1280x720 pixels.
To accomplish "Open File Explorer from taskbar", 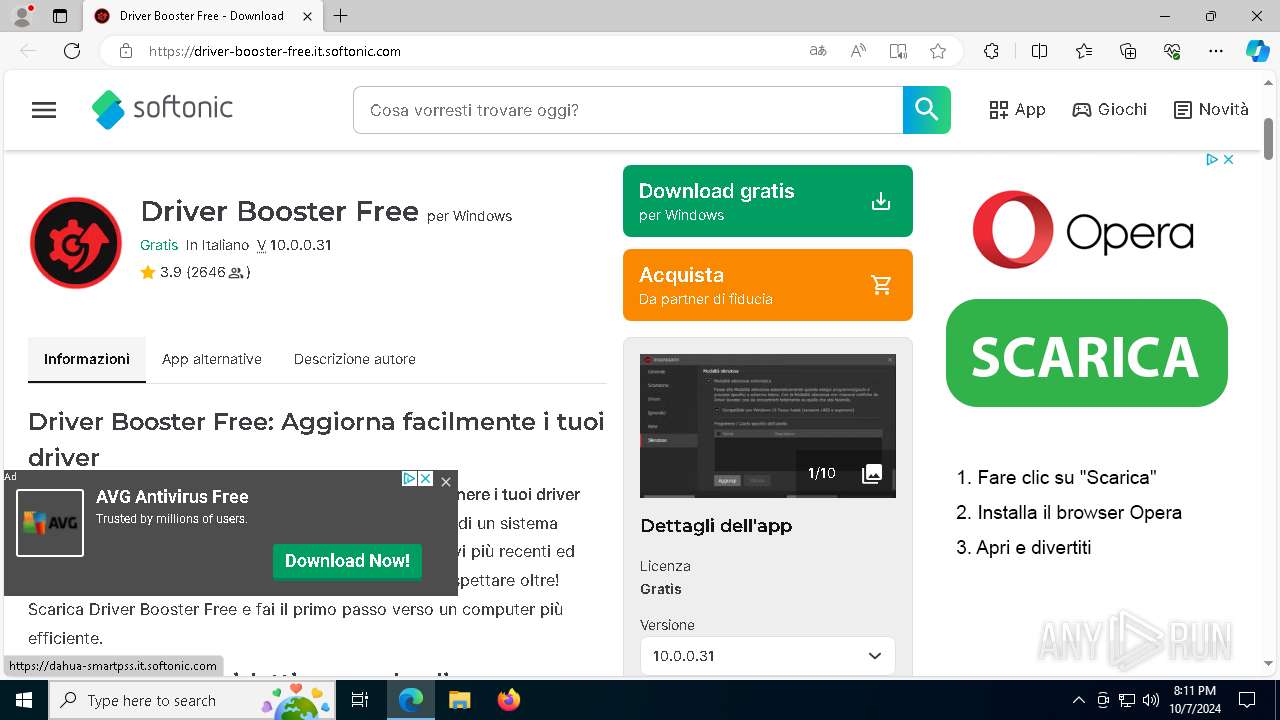I will (x=459, y=700).
